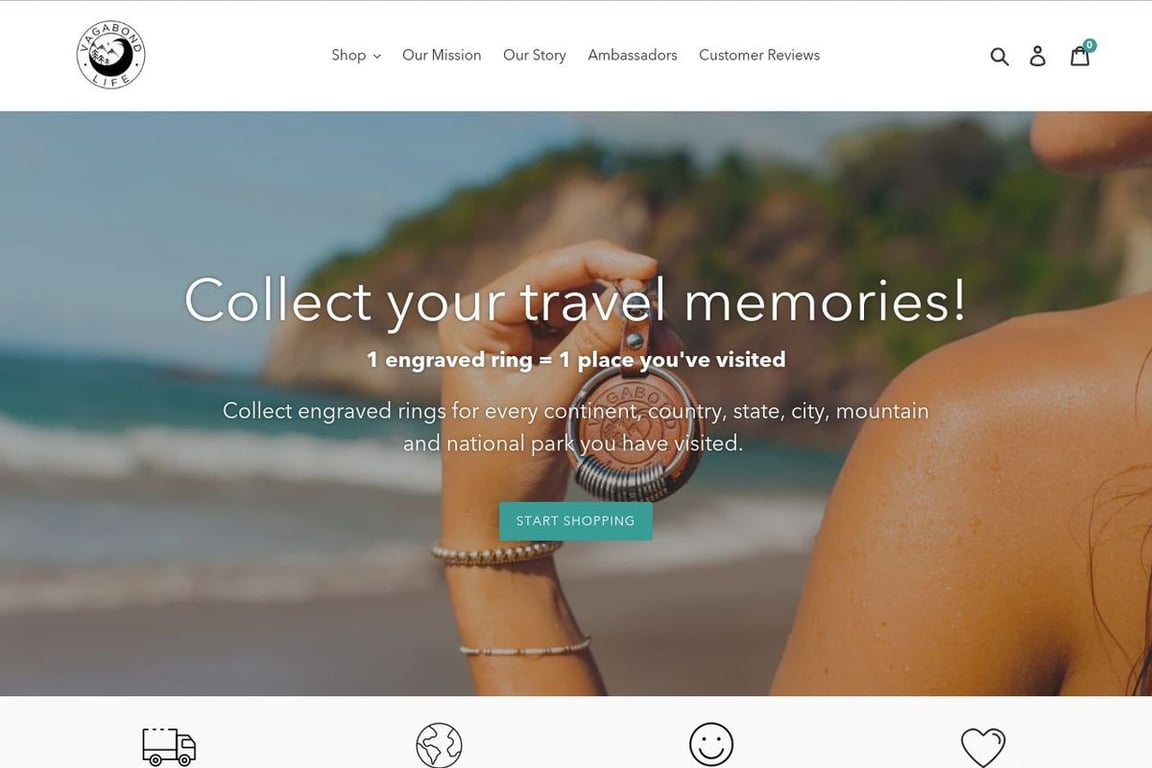The image size is (1152, 768).
Task: Click the chevron next to Shop
Action: [377, 56]
